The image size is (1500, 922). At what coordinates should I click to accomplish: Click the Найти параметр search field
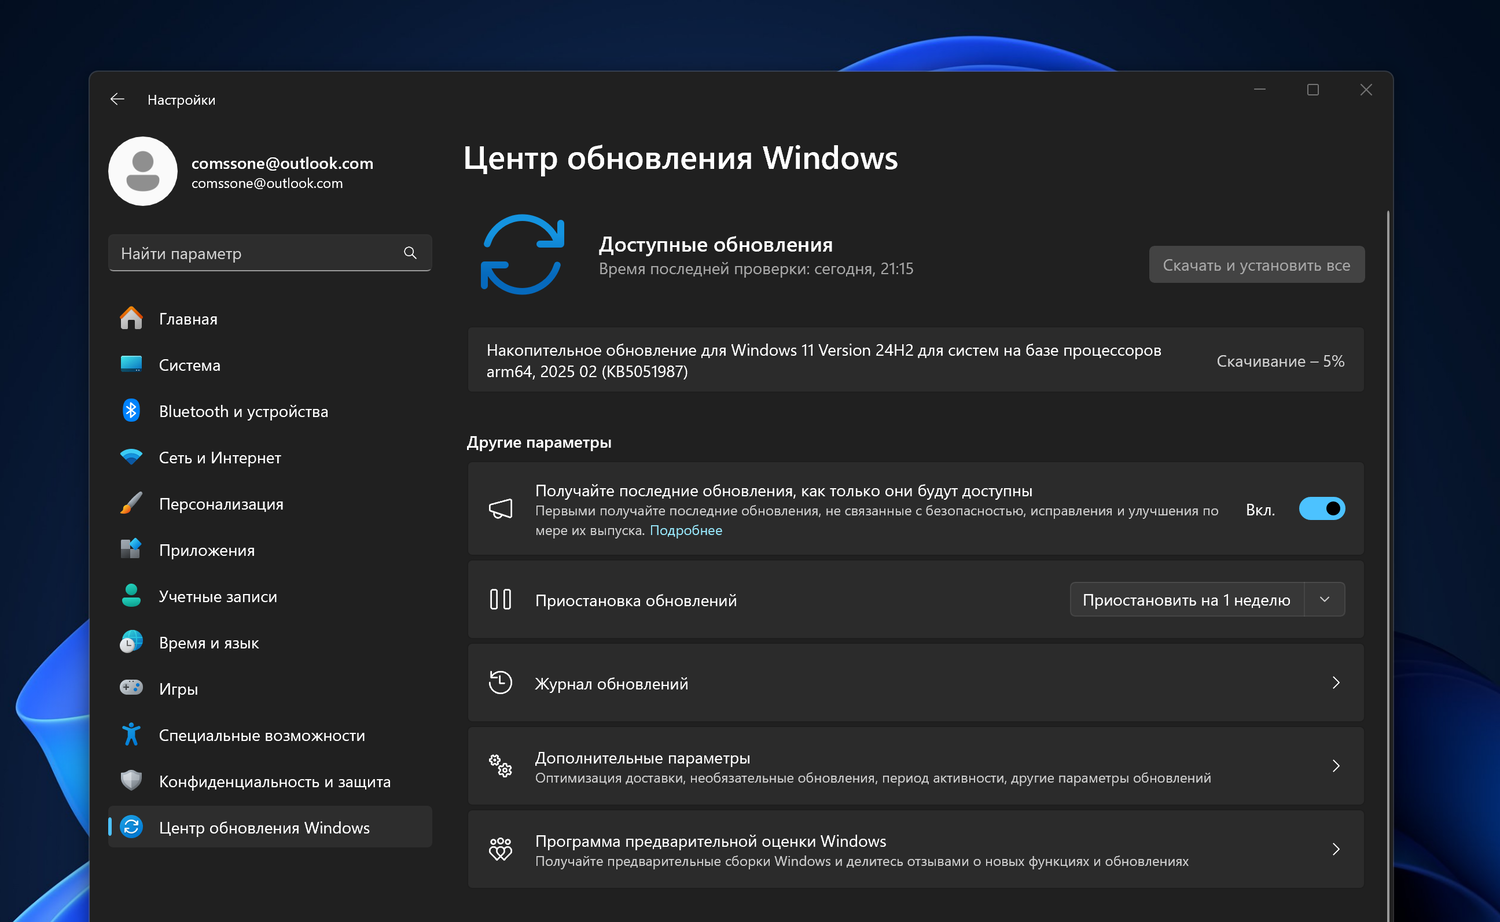[x=270, y=253]
